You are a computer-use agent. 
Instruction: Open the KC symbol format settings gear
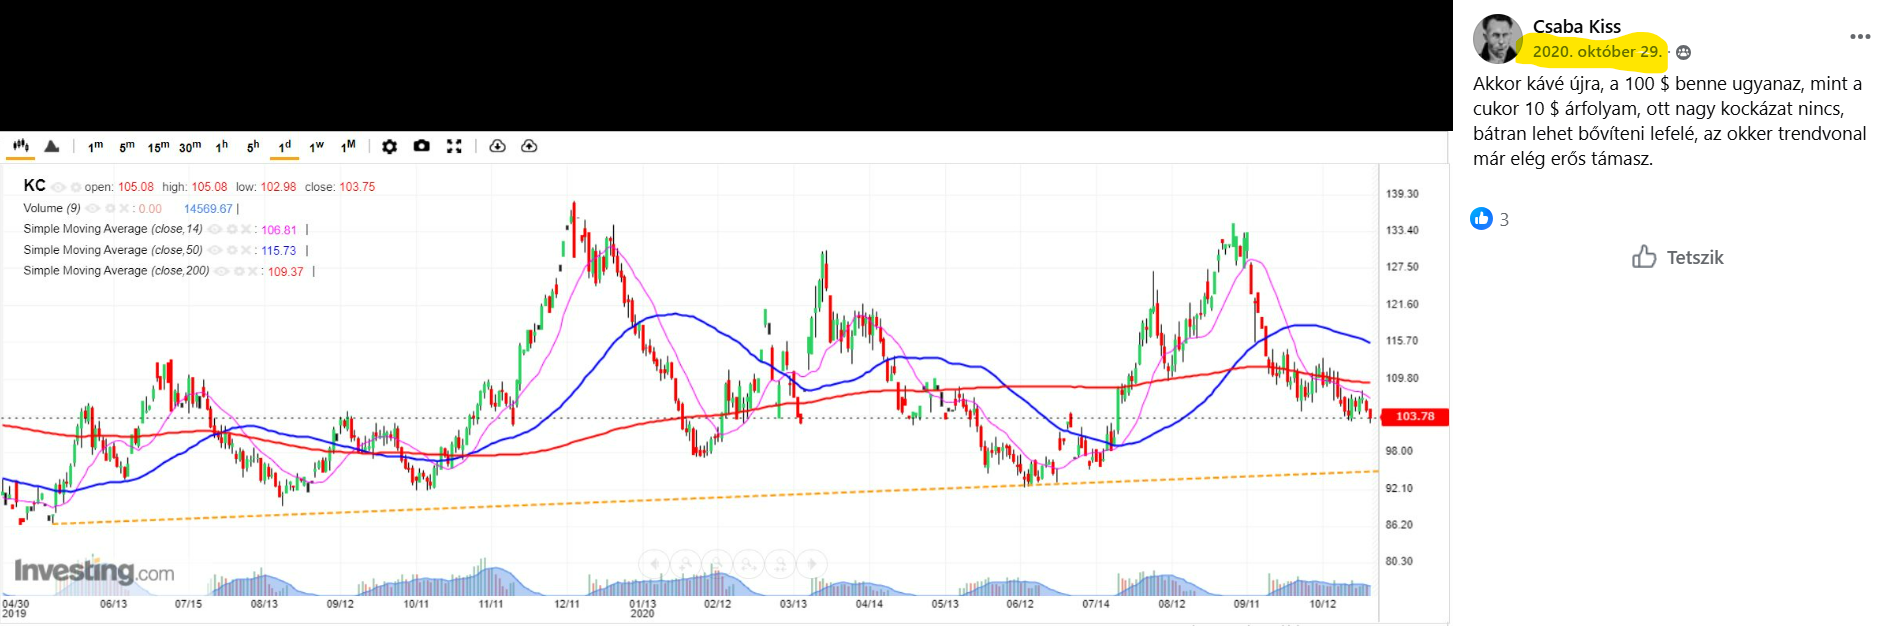point(75,187)
